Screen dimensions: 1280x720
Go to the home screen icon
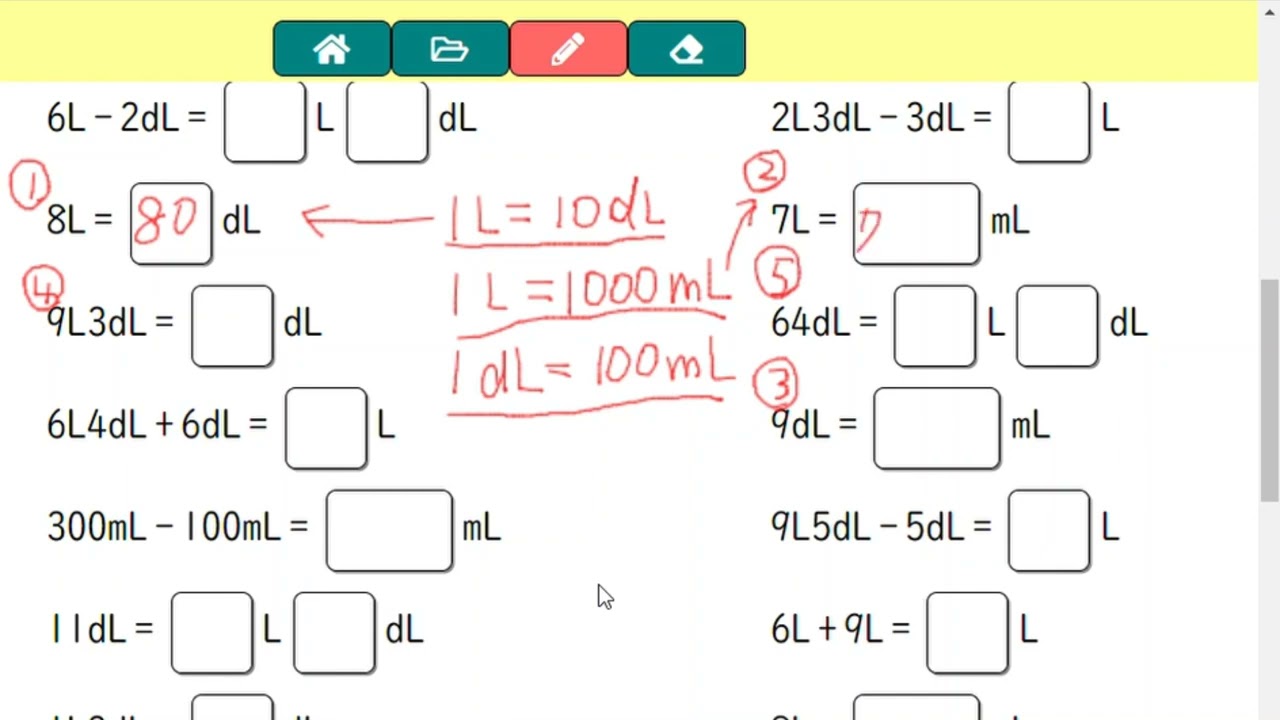pos(332,49)
